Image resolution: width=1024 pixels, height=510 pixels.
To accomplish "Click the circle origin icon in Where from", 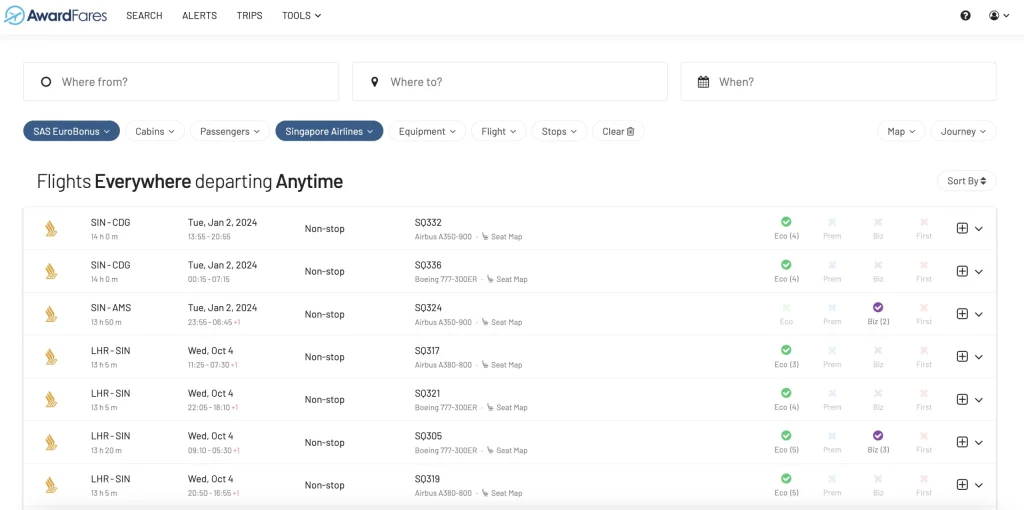I will coord(46,82).
